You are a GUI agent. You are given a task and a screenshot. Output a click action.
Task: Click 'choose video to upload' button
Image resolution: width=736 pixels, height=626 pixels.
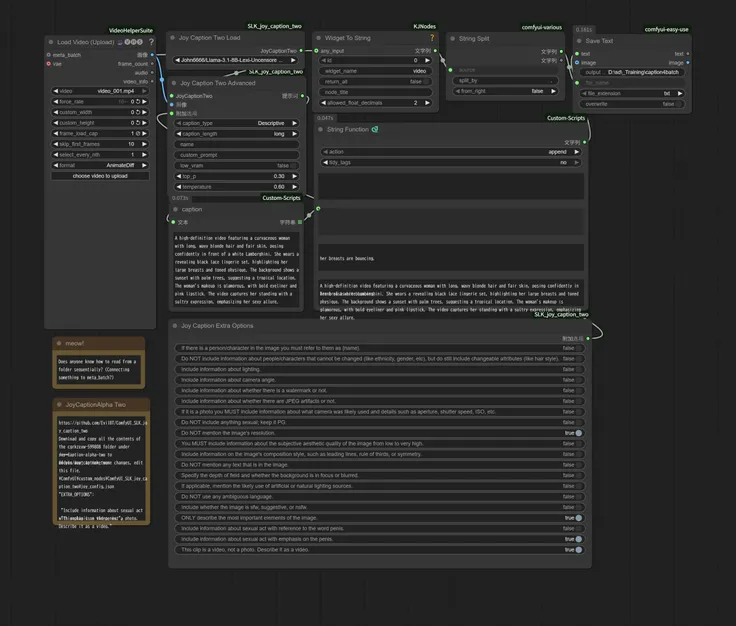(x=100, y=176)
